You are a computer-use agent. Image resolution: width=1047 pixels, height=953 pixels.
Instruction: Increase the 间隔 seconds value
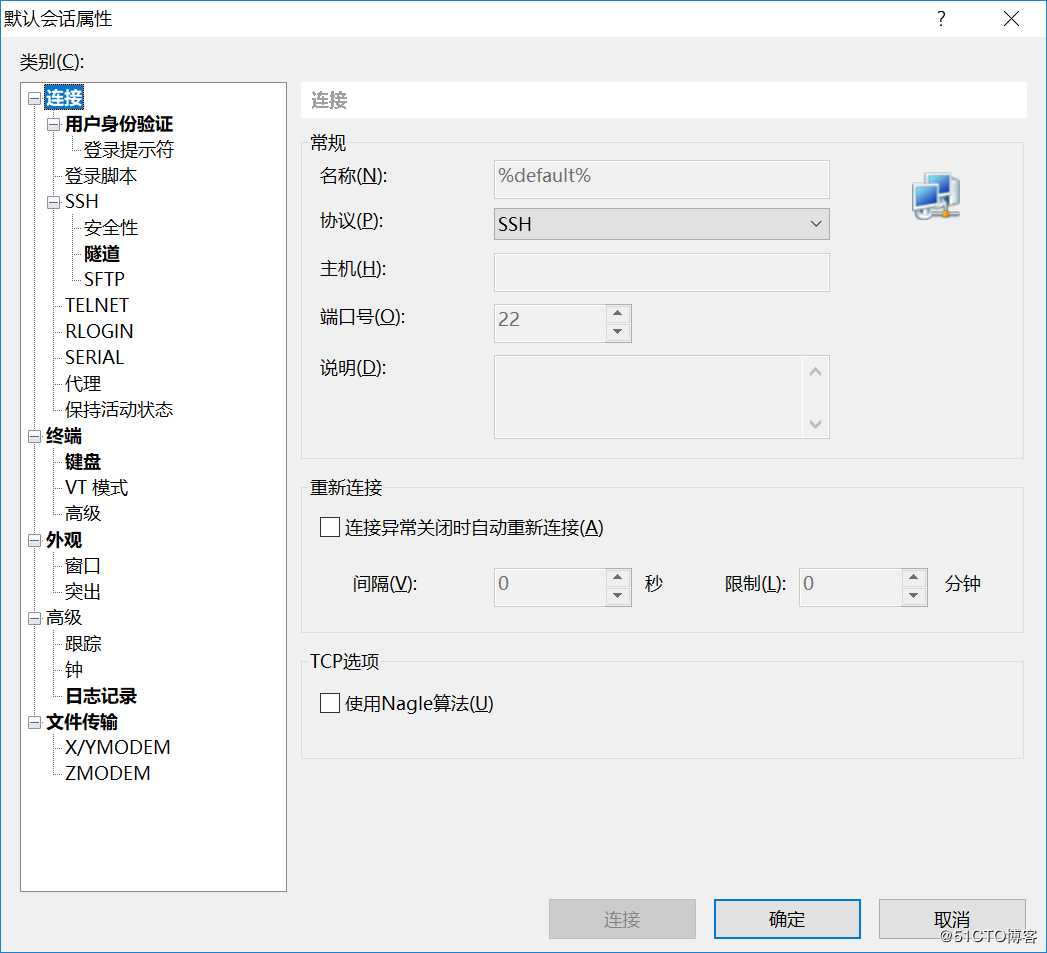[x=618, y=577]
